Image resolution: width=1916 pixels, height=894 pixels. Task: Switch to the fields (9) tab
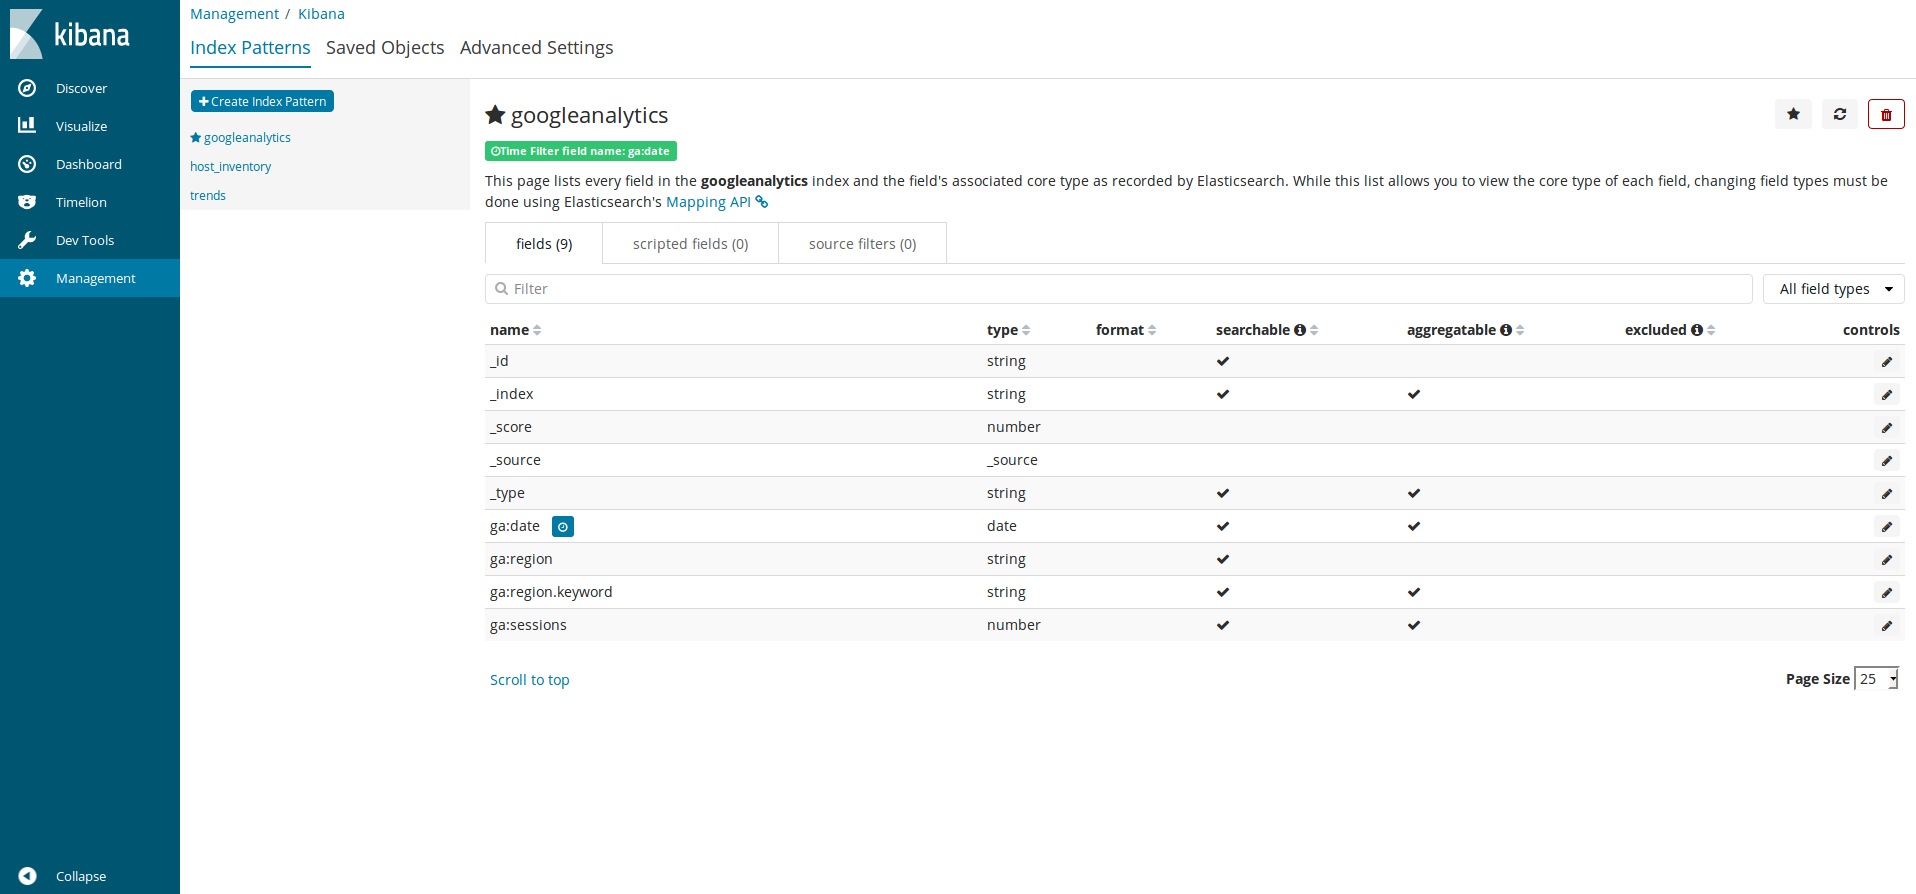pos(544,244)
